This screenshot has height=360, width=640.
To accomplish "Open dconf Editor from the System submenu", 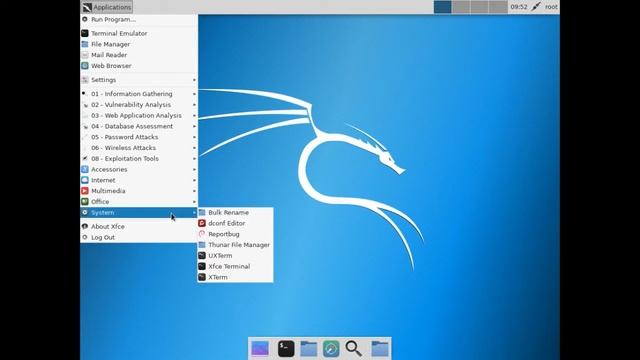I will tap(235, 223).
